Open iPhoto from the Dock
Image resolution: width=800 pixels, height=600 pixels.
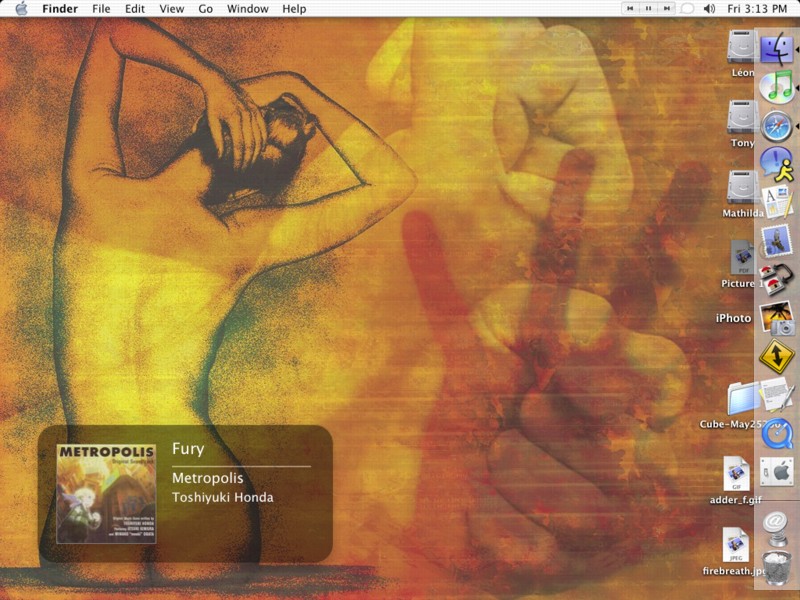(776, 318)
